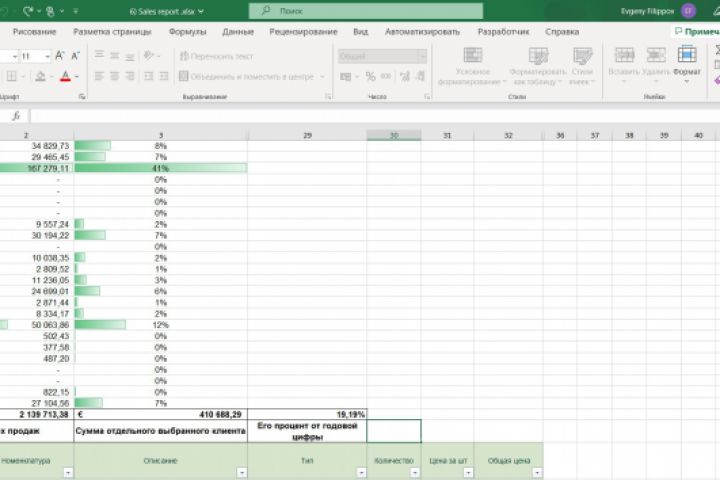The width and height of the screenshot is (720, 480).
Task: Apply the accounting number format icon
Action: [x=345, y=77]
